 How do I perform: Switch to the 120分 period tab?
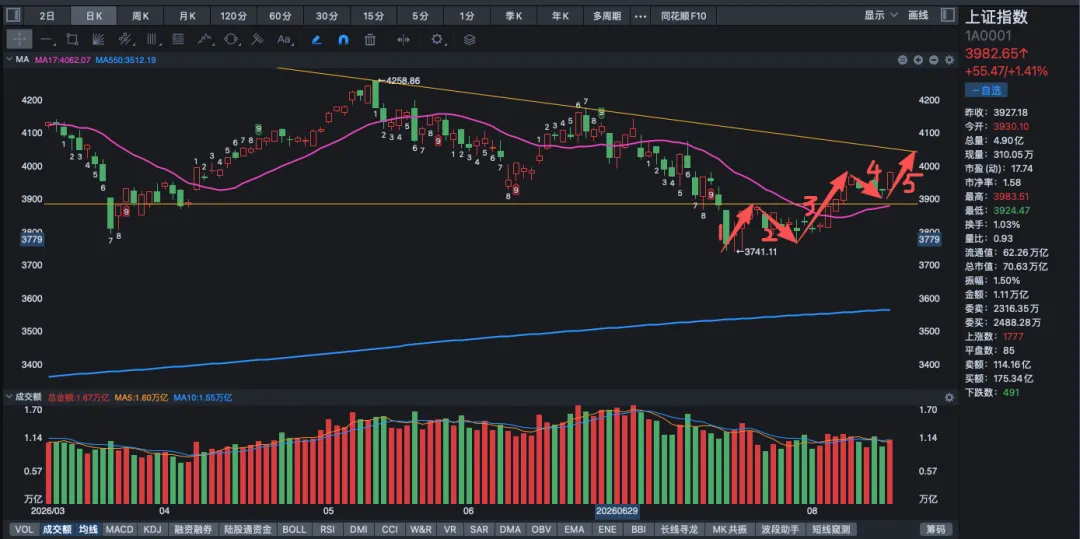coord(233,15)
